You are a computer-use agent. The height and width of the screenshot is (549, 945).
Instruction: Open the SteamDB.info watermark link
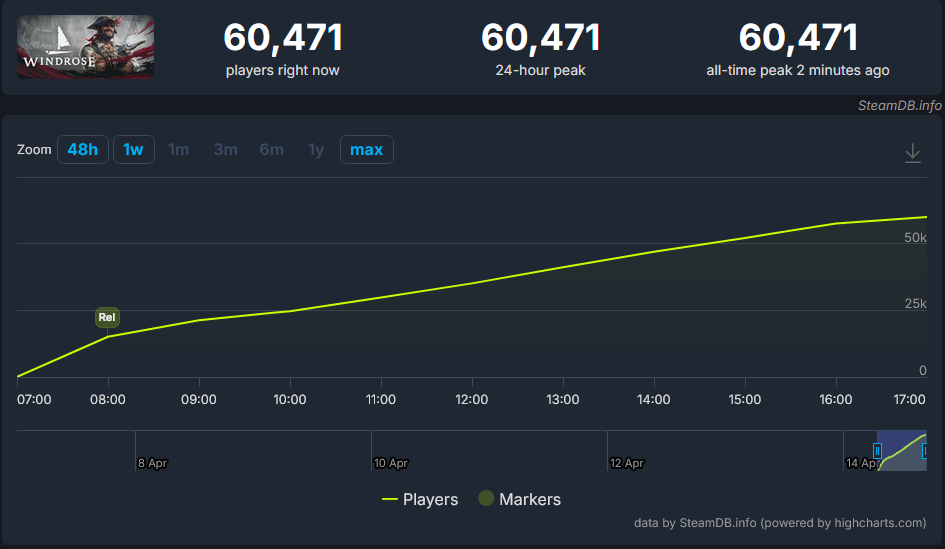[x=899, y=104]
